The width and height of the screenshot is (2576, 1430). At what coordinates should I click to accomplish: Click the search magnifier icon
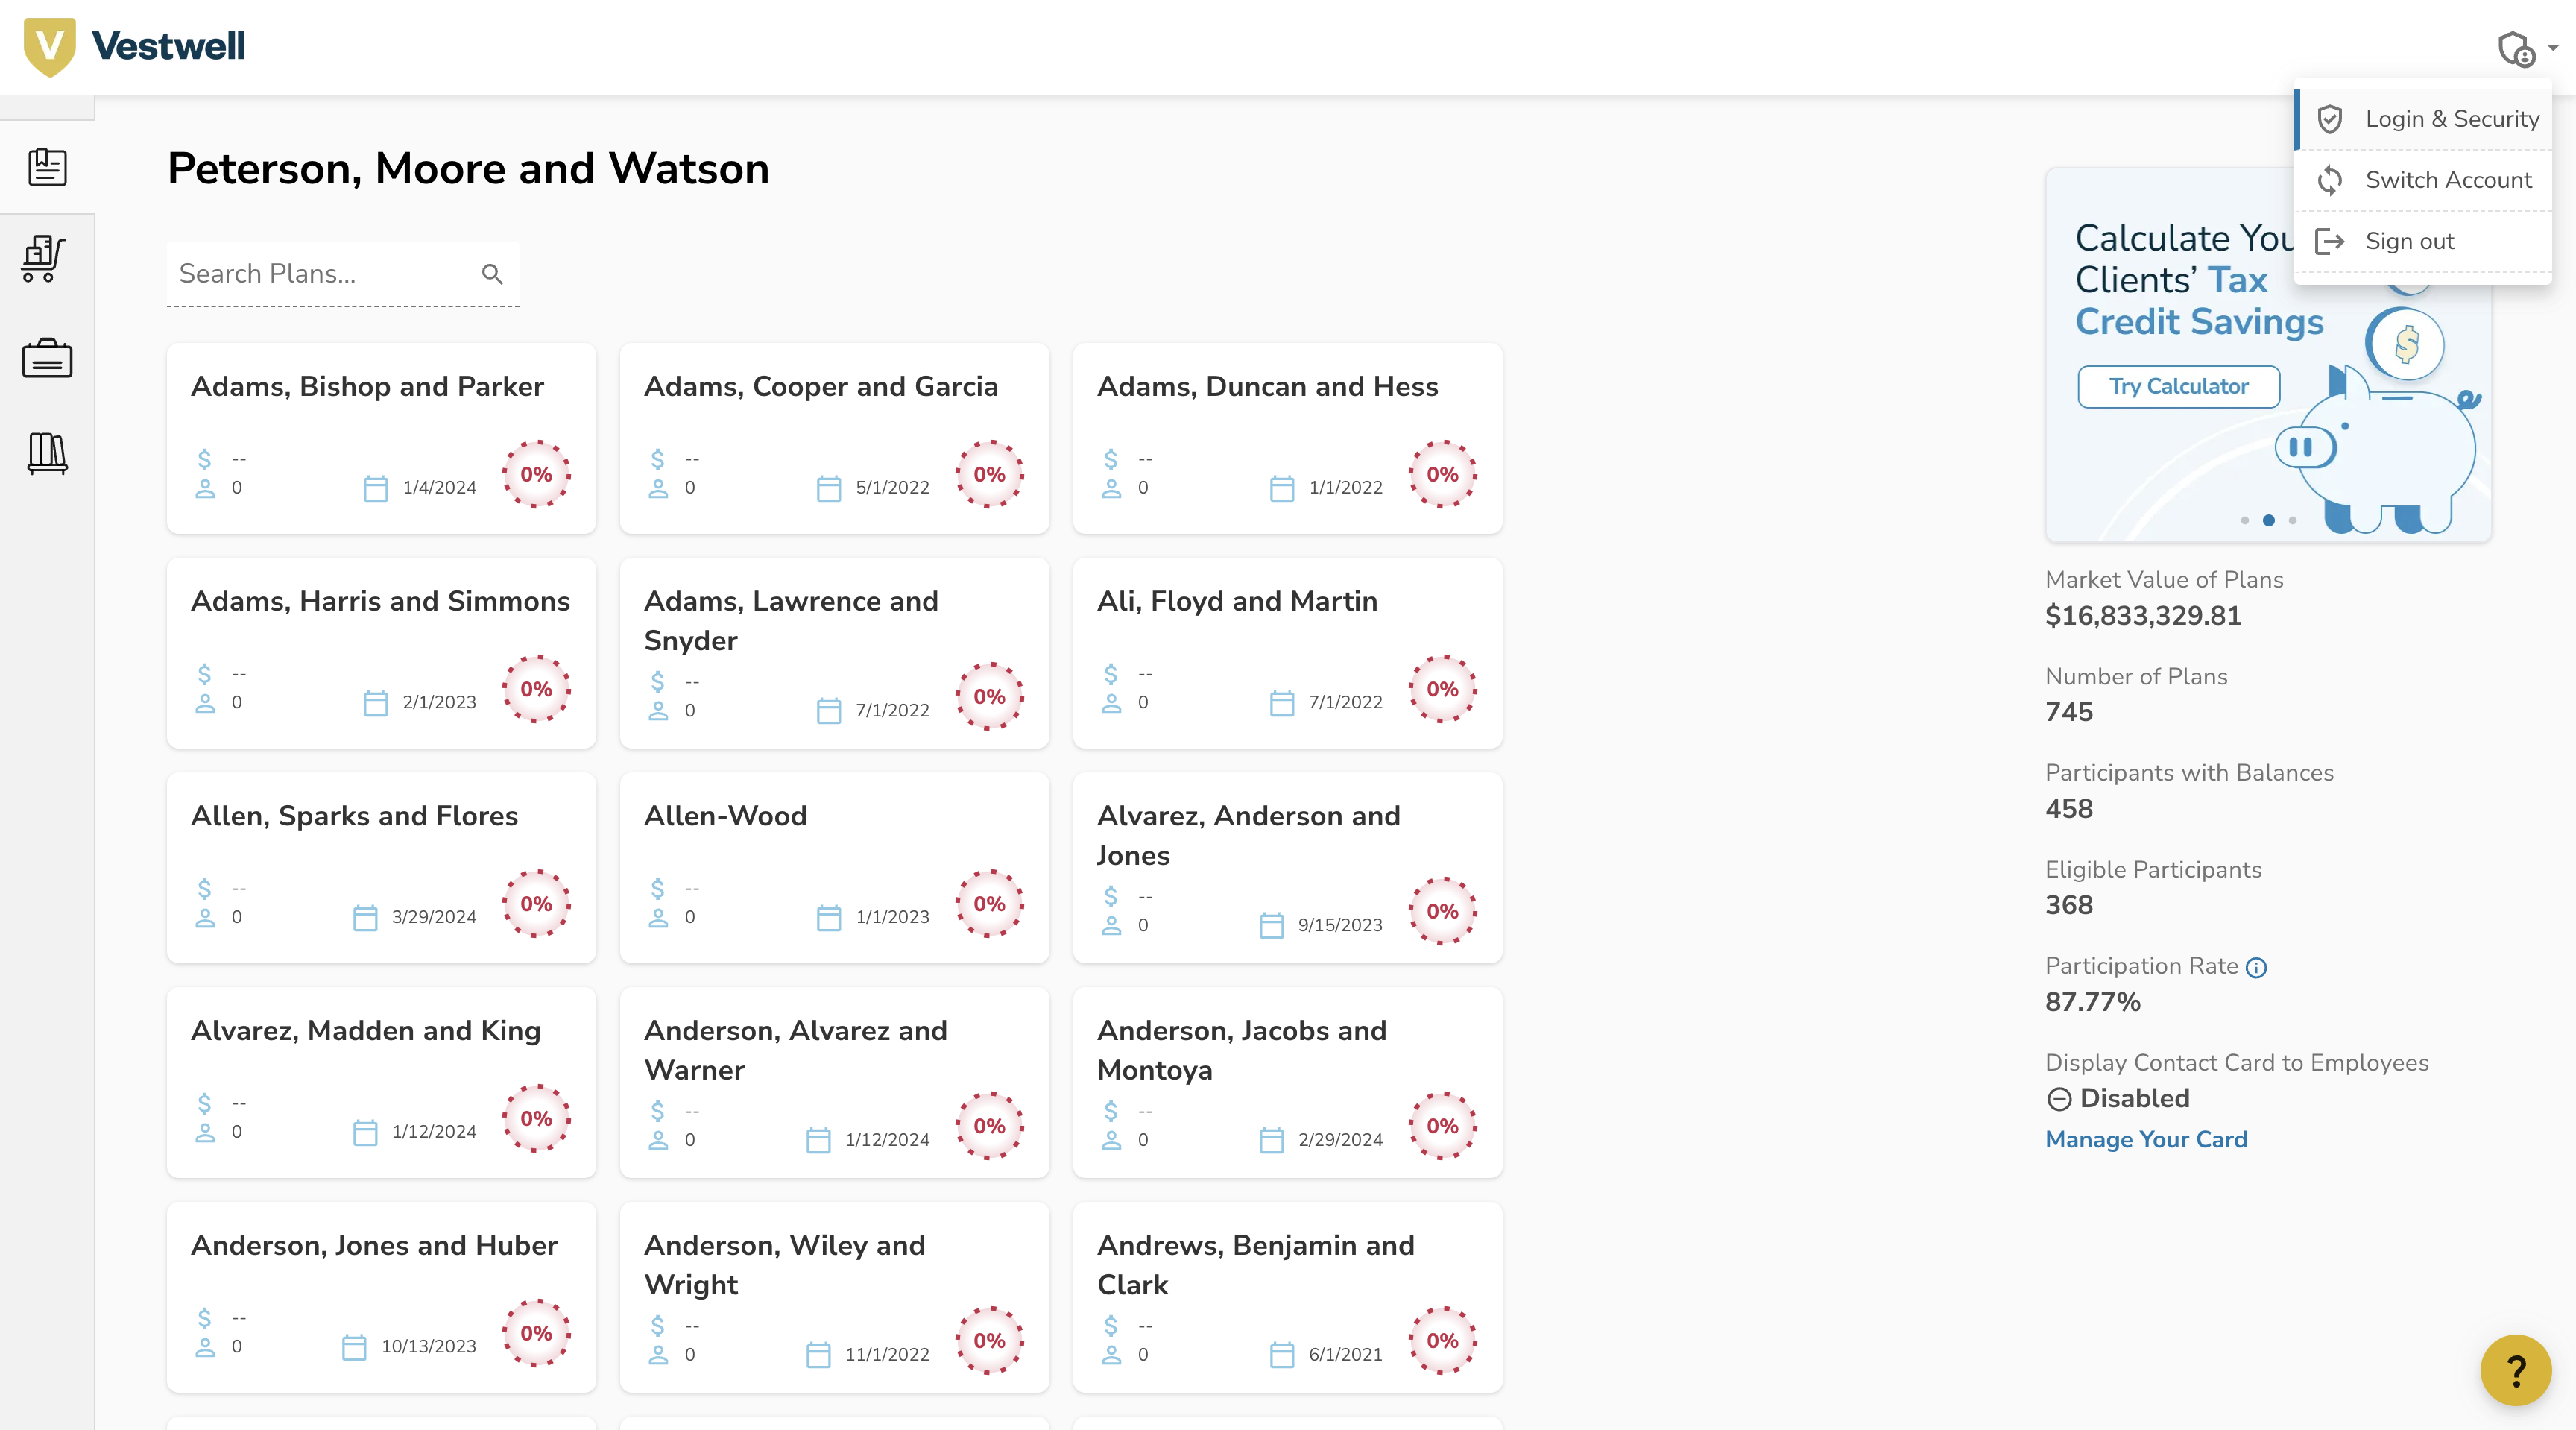(x=492, y=274)
